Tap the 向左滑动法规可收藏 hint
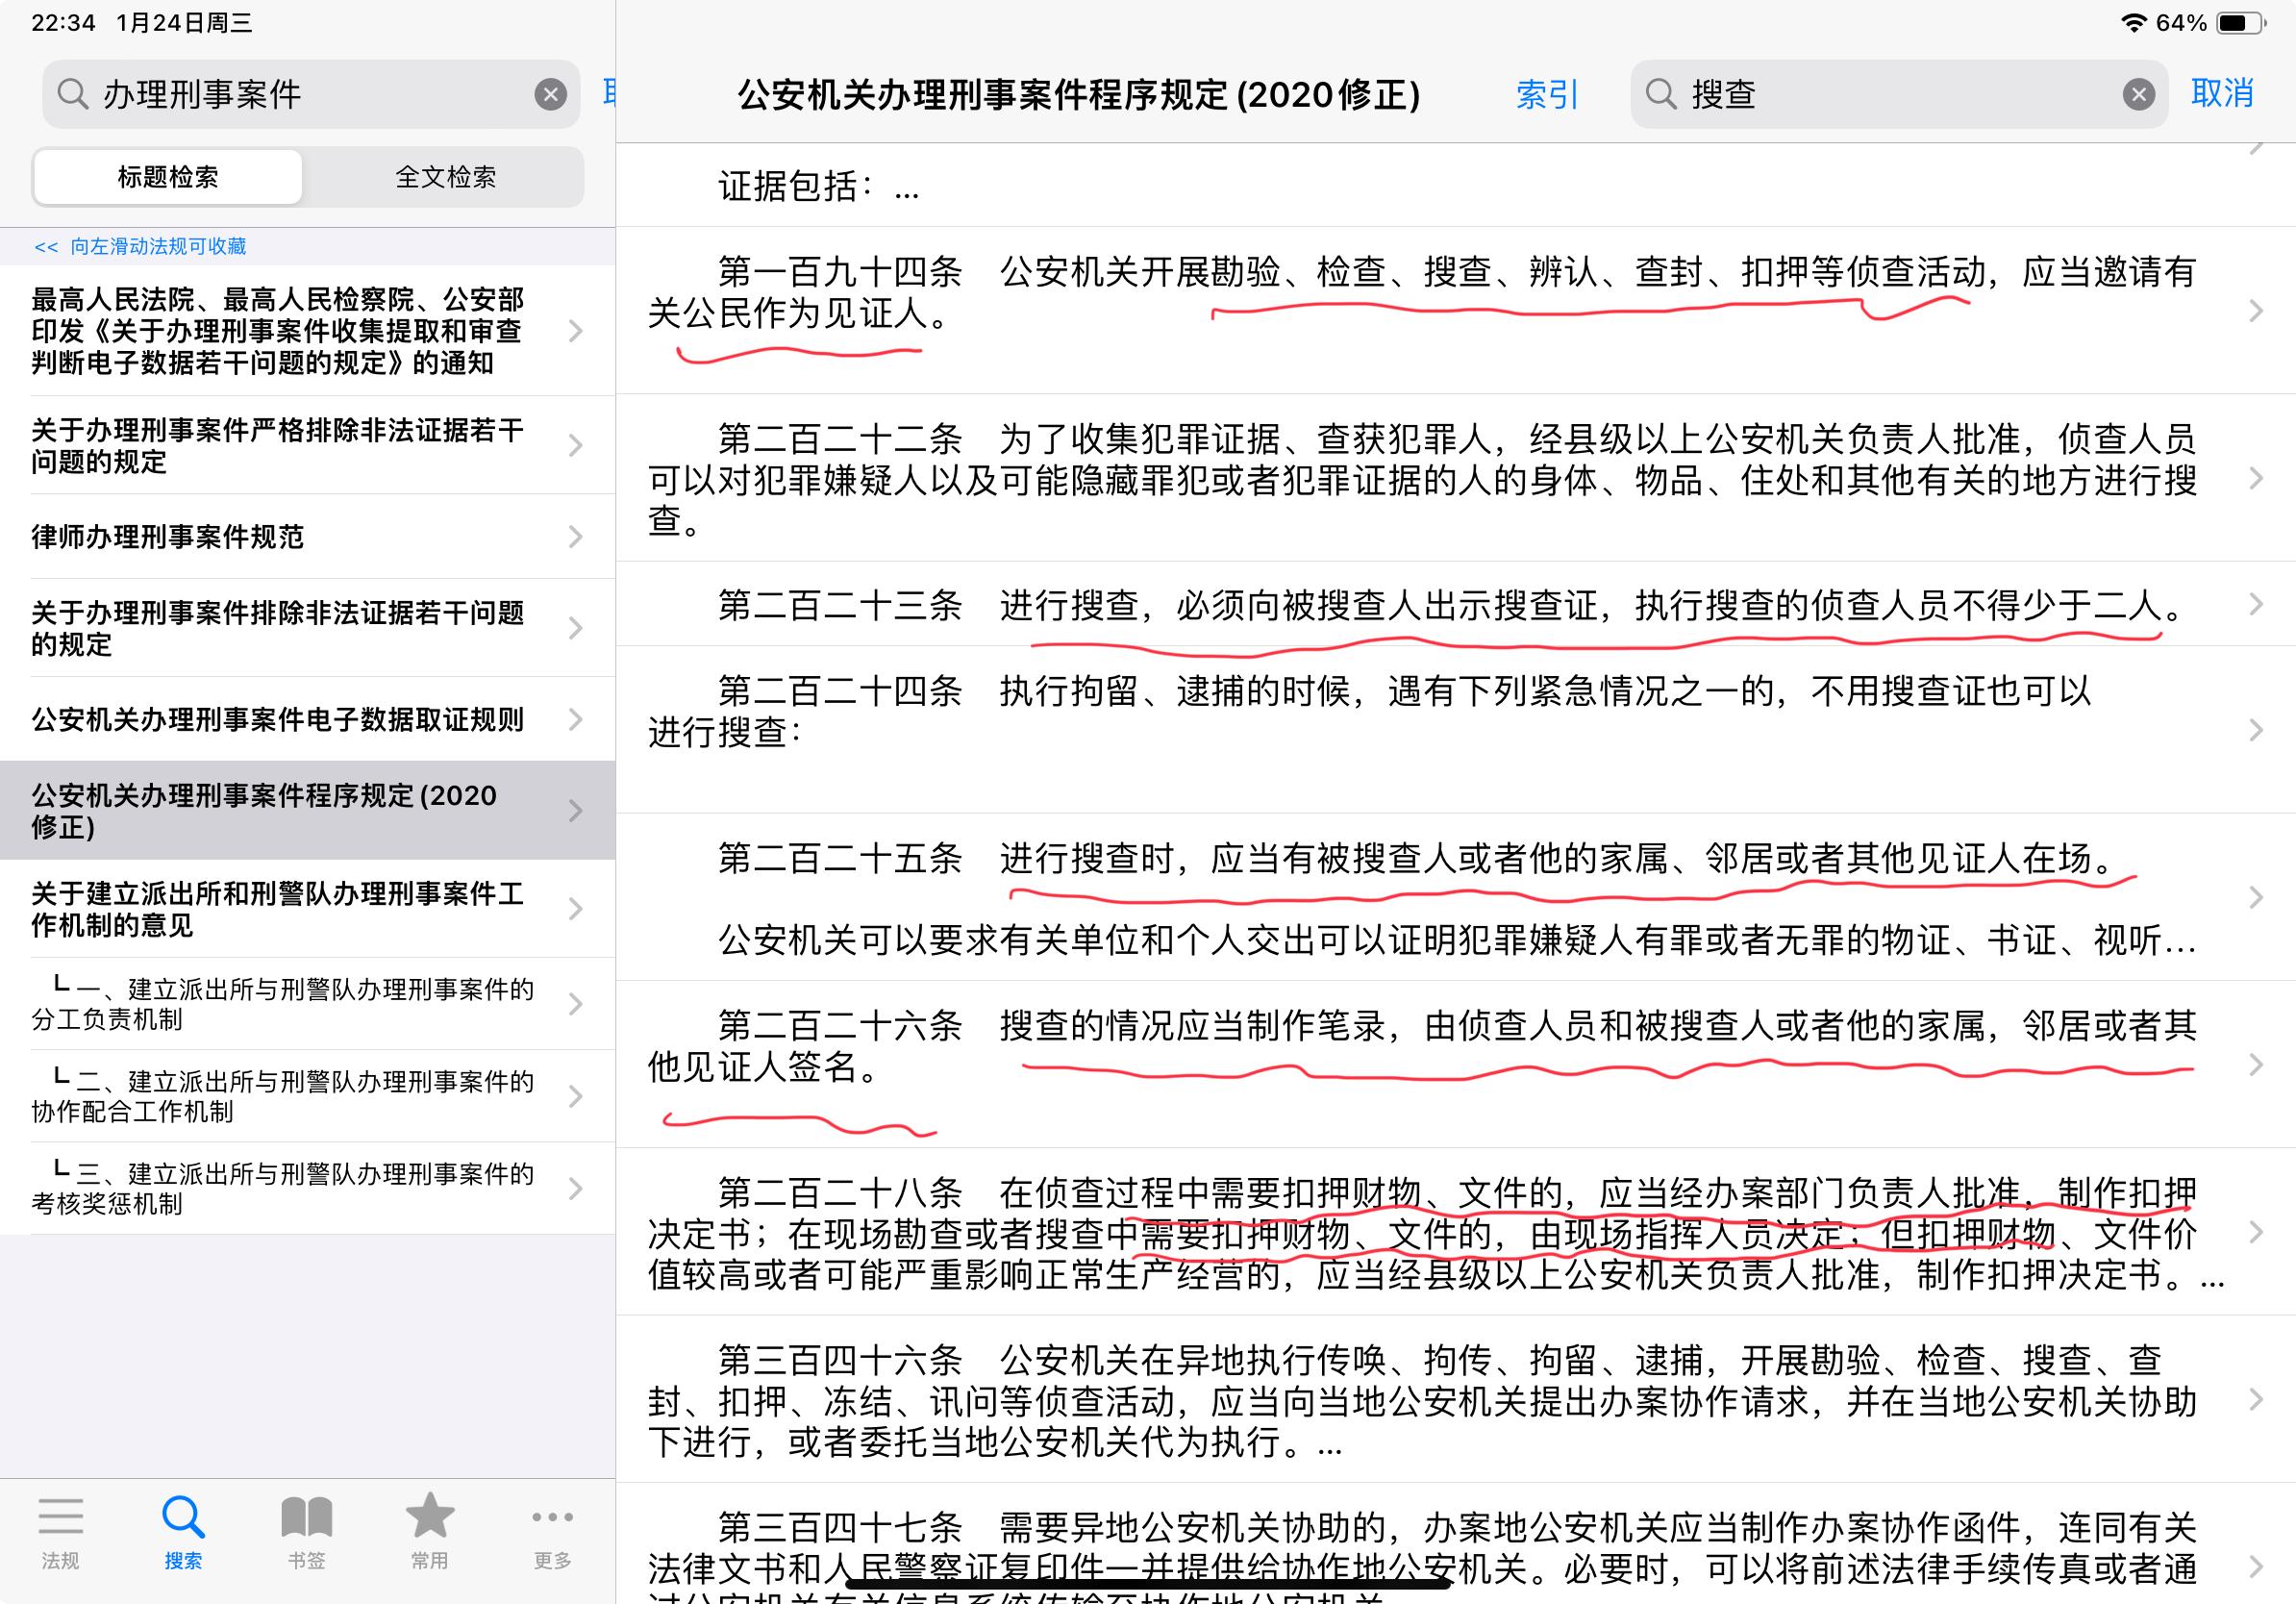This screenshot has width=2296, height=1604. click(x=140, y=246)
